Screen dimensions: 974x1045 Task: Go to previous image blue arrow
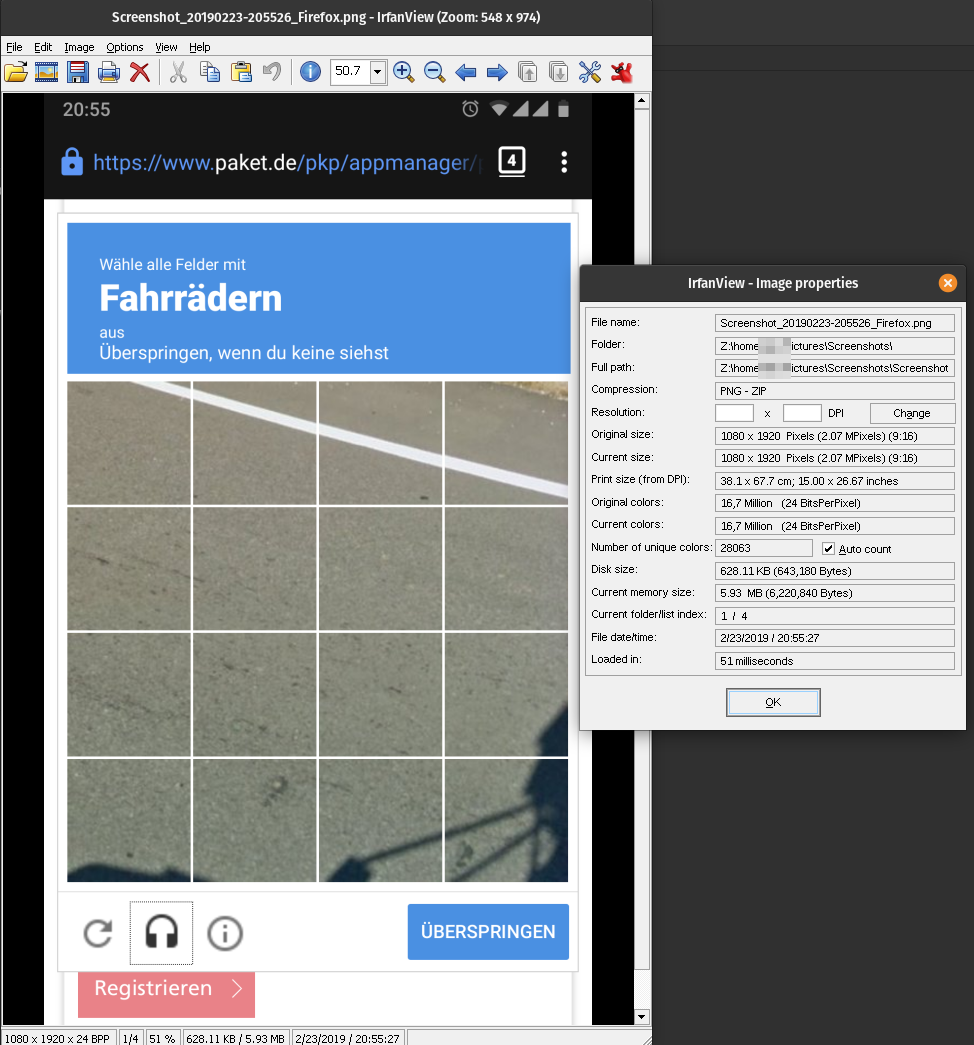(x=465, y=72)
